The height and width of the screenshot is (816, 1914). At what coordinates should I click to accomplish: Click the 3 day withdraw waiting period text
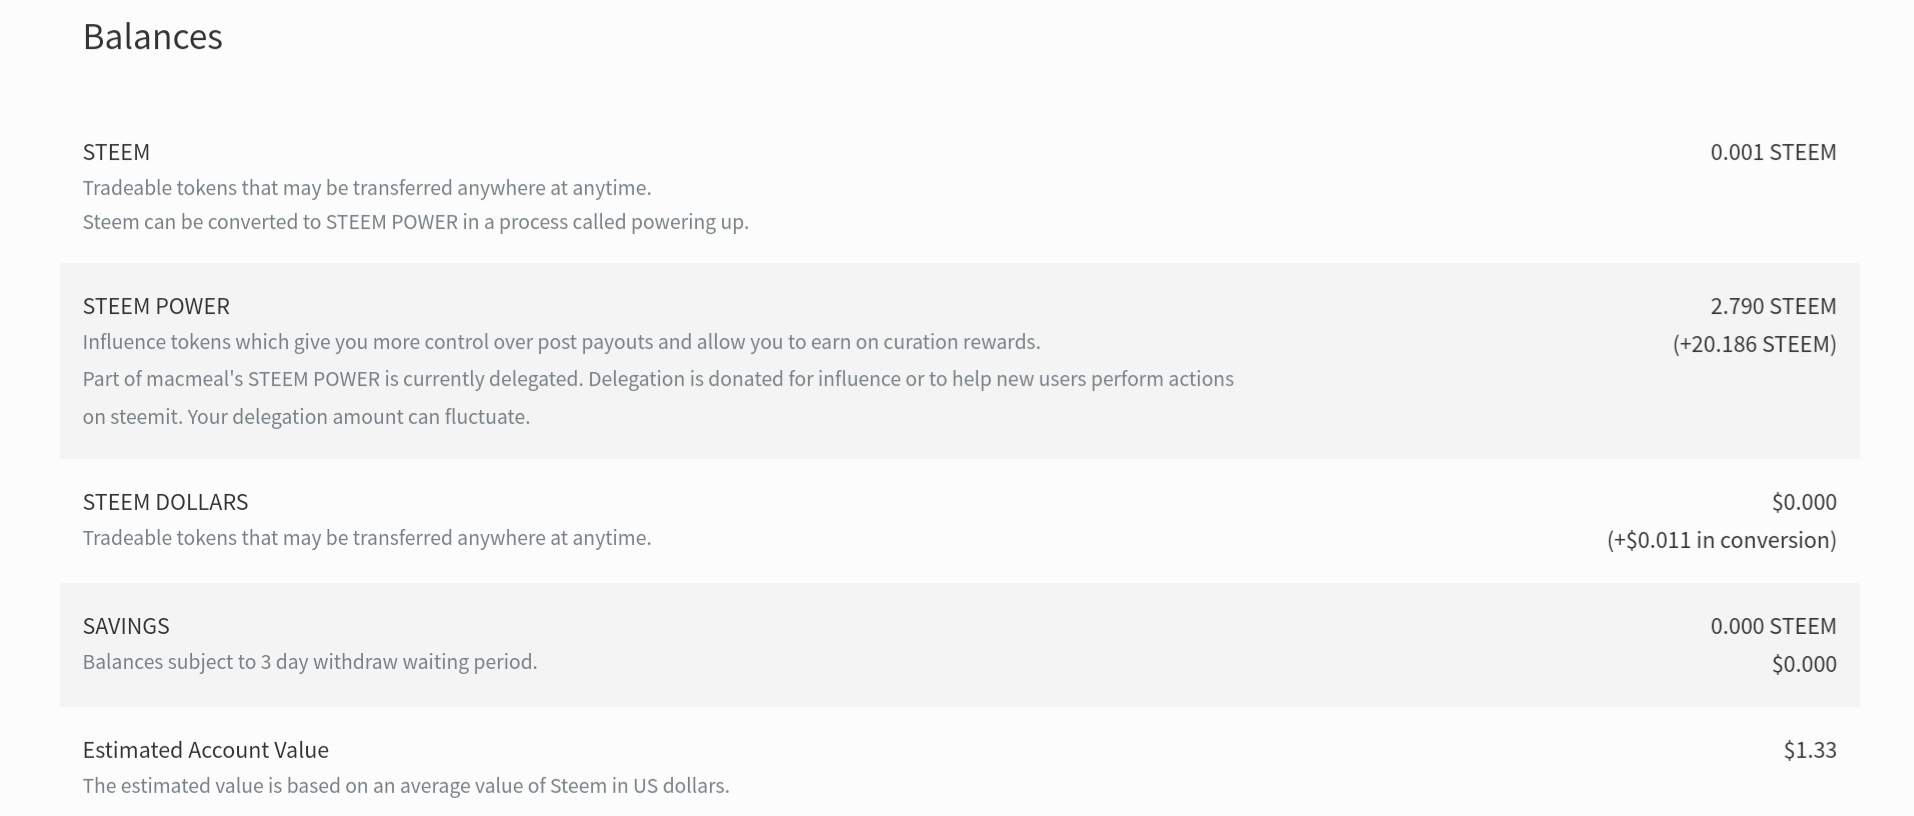pos(309,663)
